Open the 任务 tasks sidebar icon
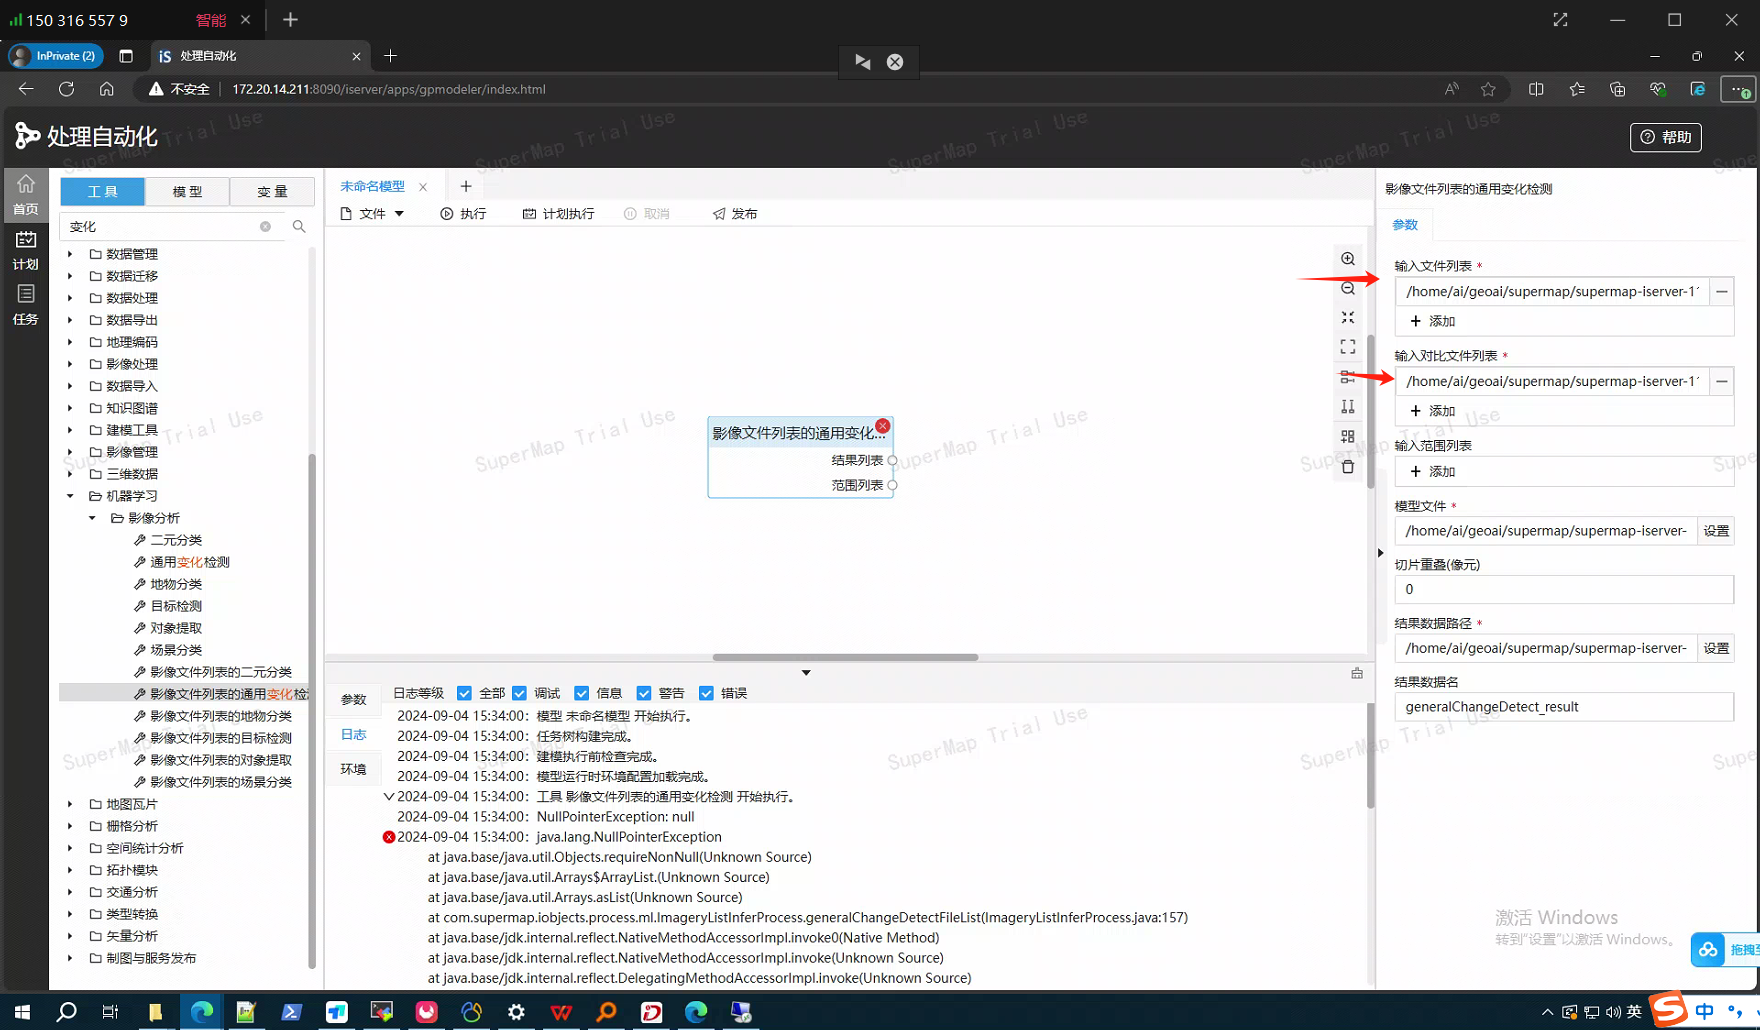Viewport: 1760px width, 1030px height. click(x=25, y=305)
